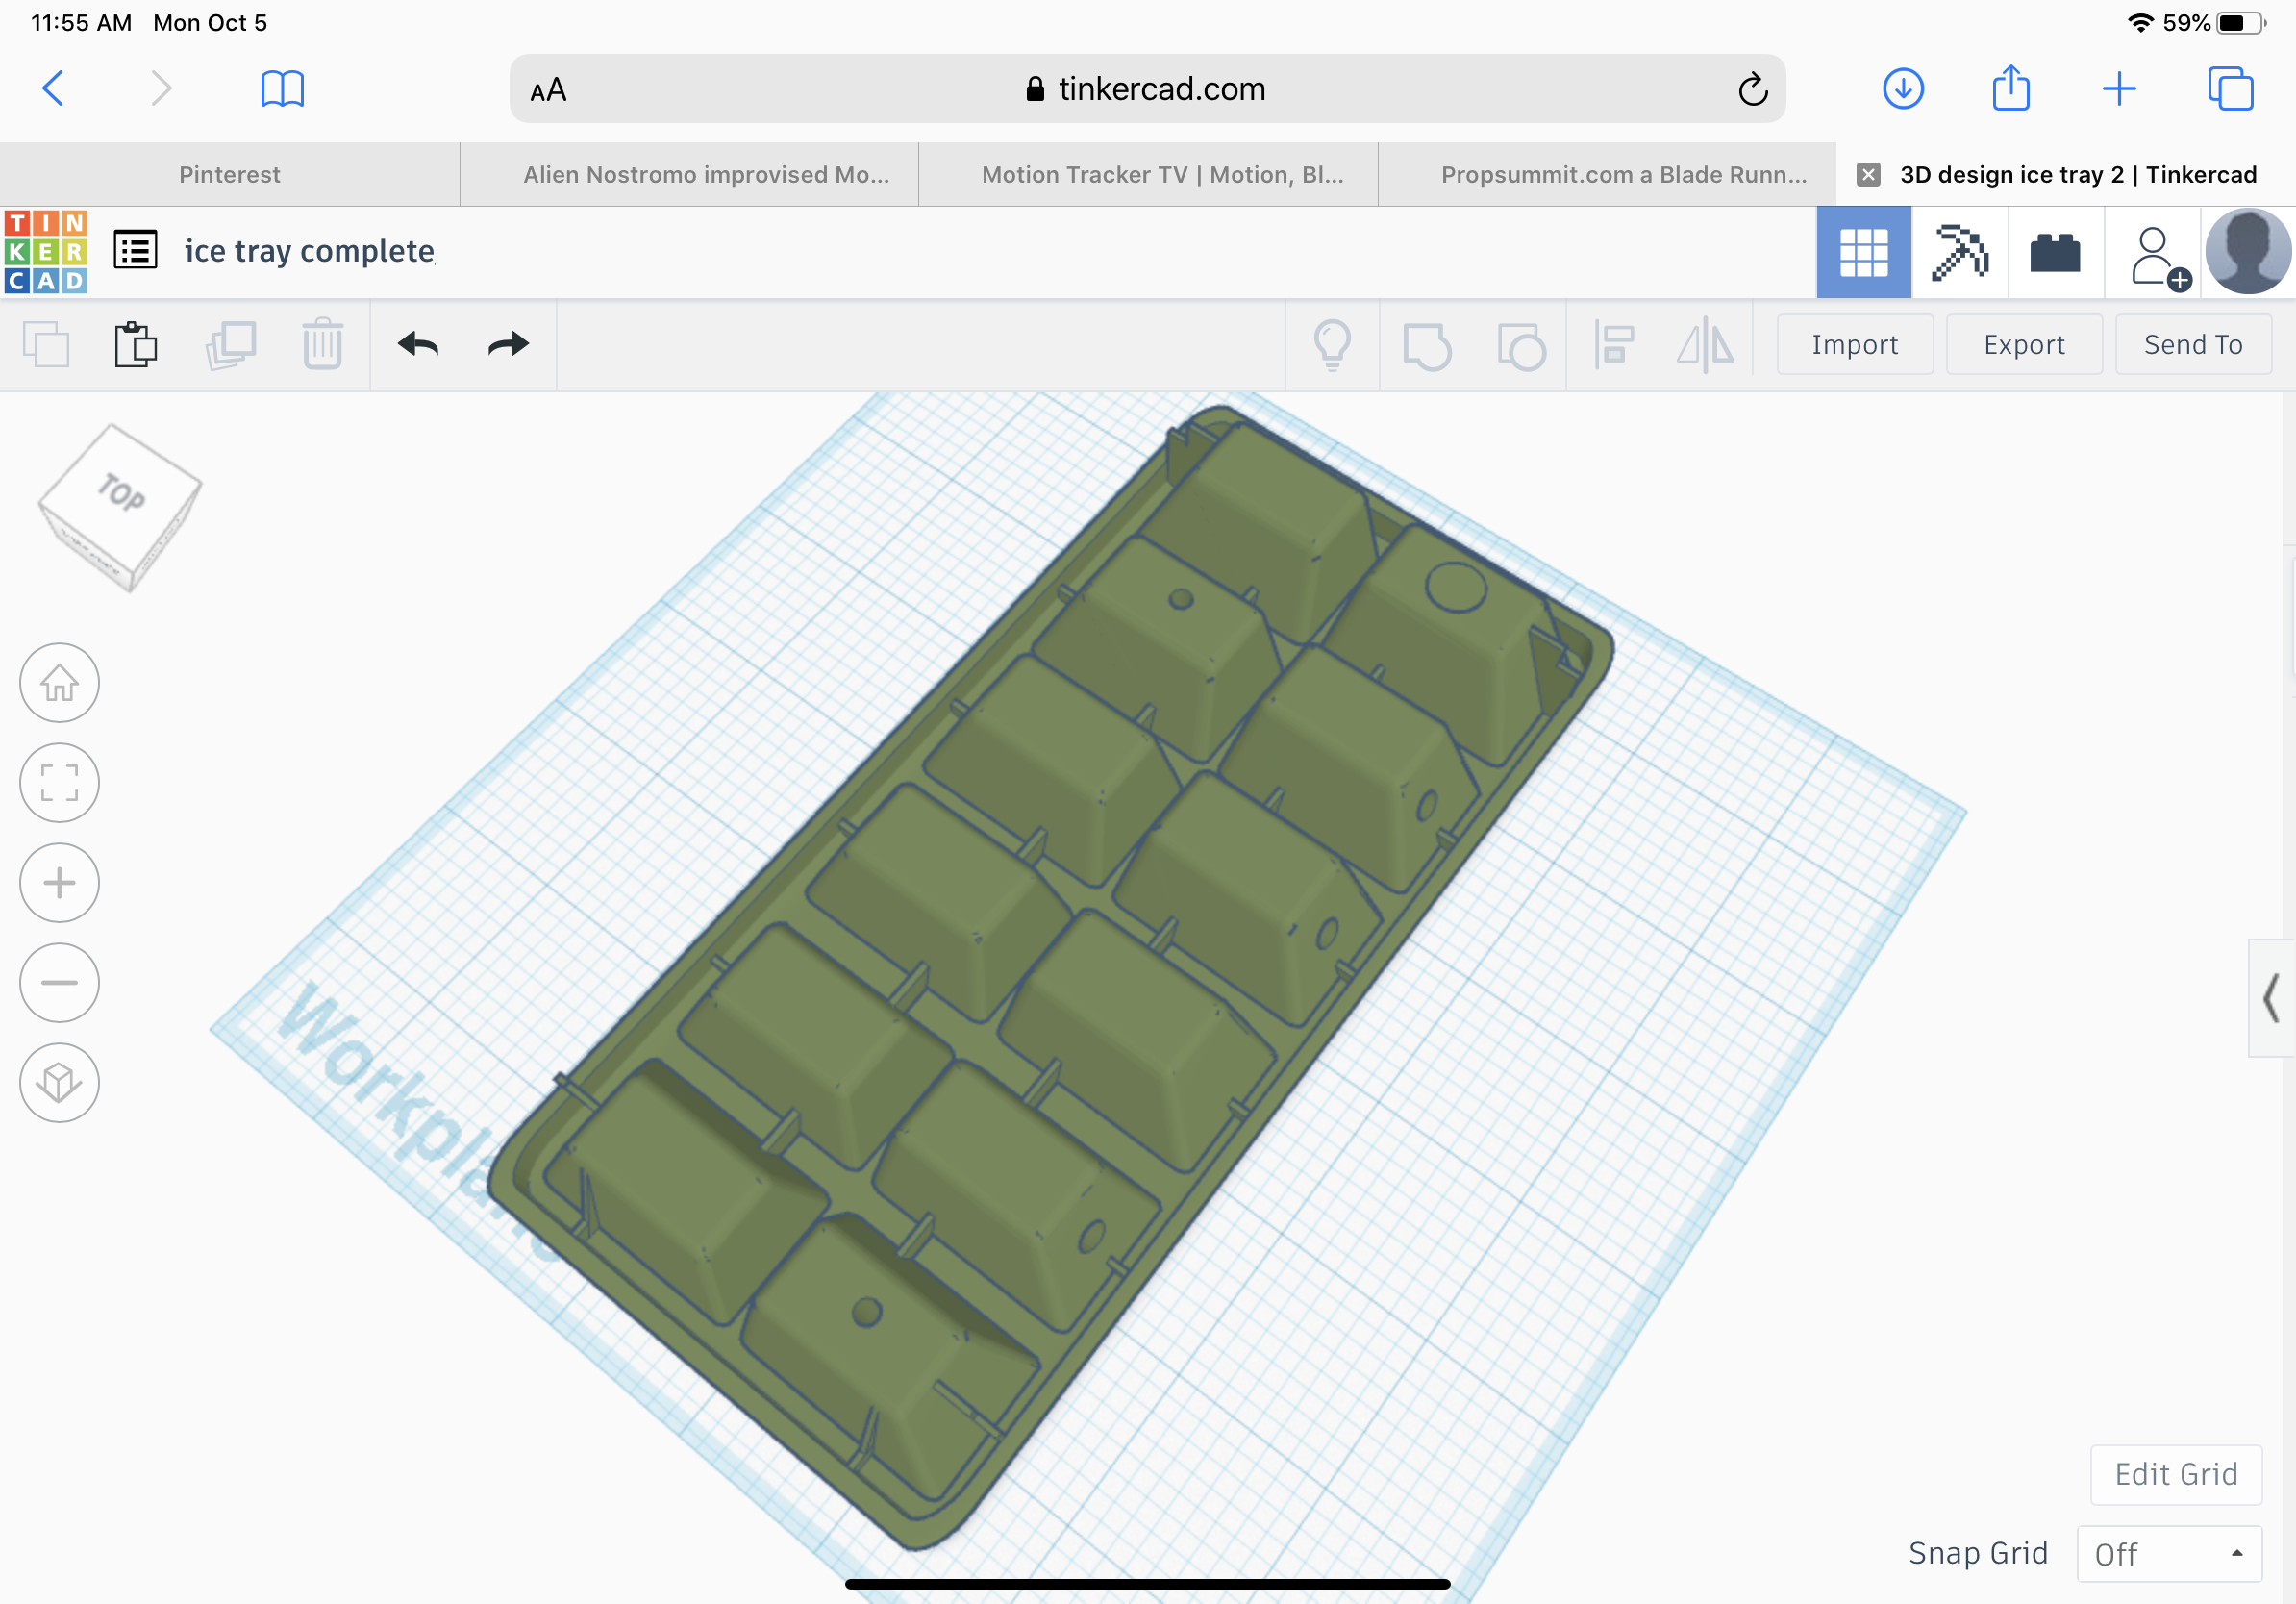
Task: Open the AA reader view menu
Action: coord(548,90)
